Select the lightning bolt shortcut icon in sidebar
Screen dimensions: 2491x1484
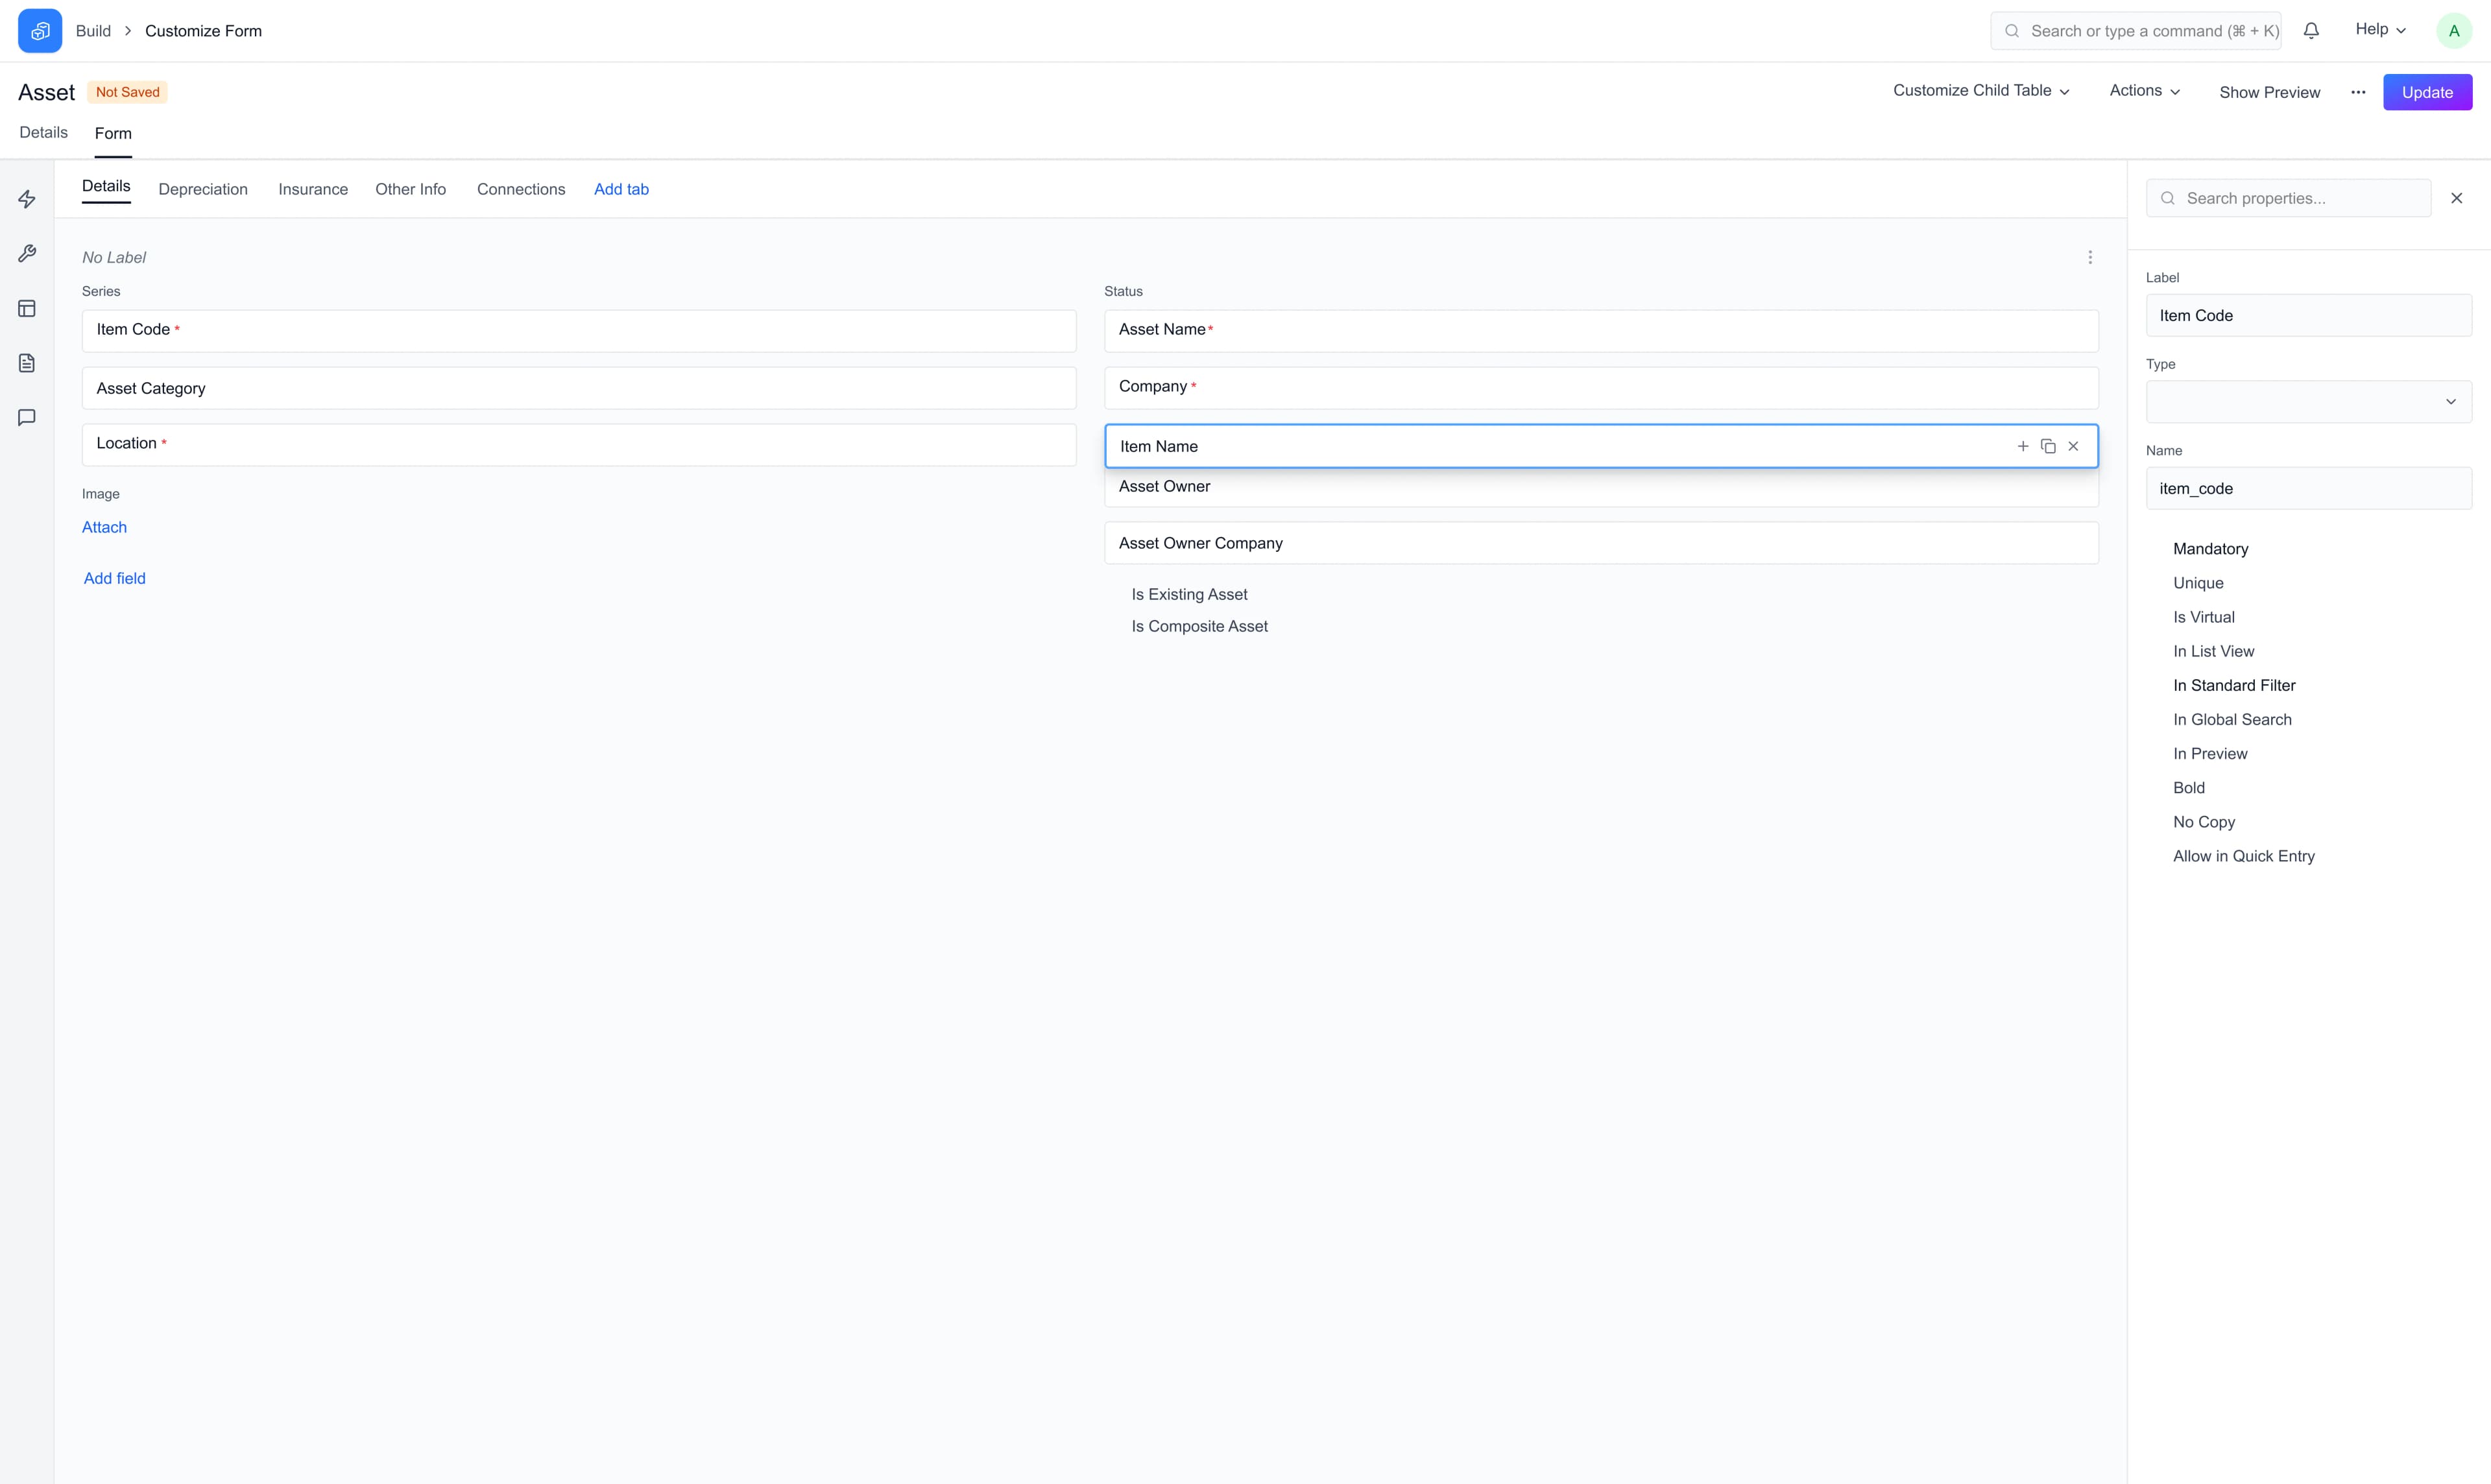tap(26, 200)
